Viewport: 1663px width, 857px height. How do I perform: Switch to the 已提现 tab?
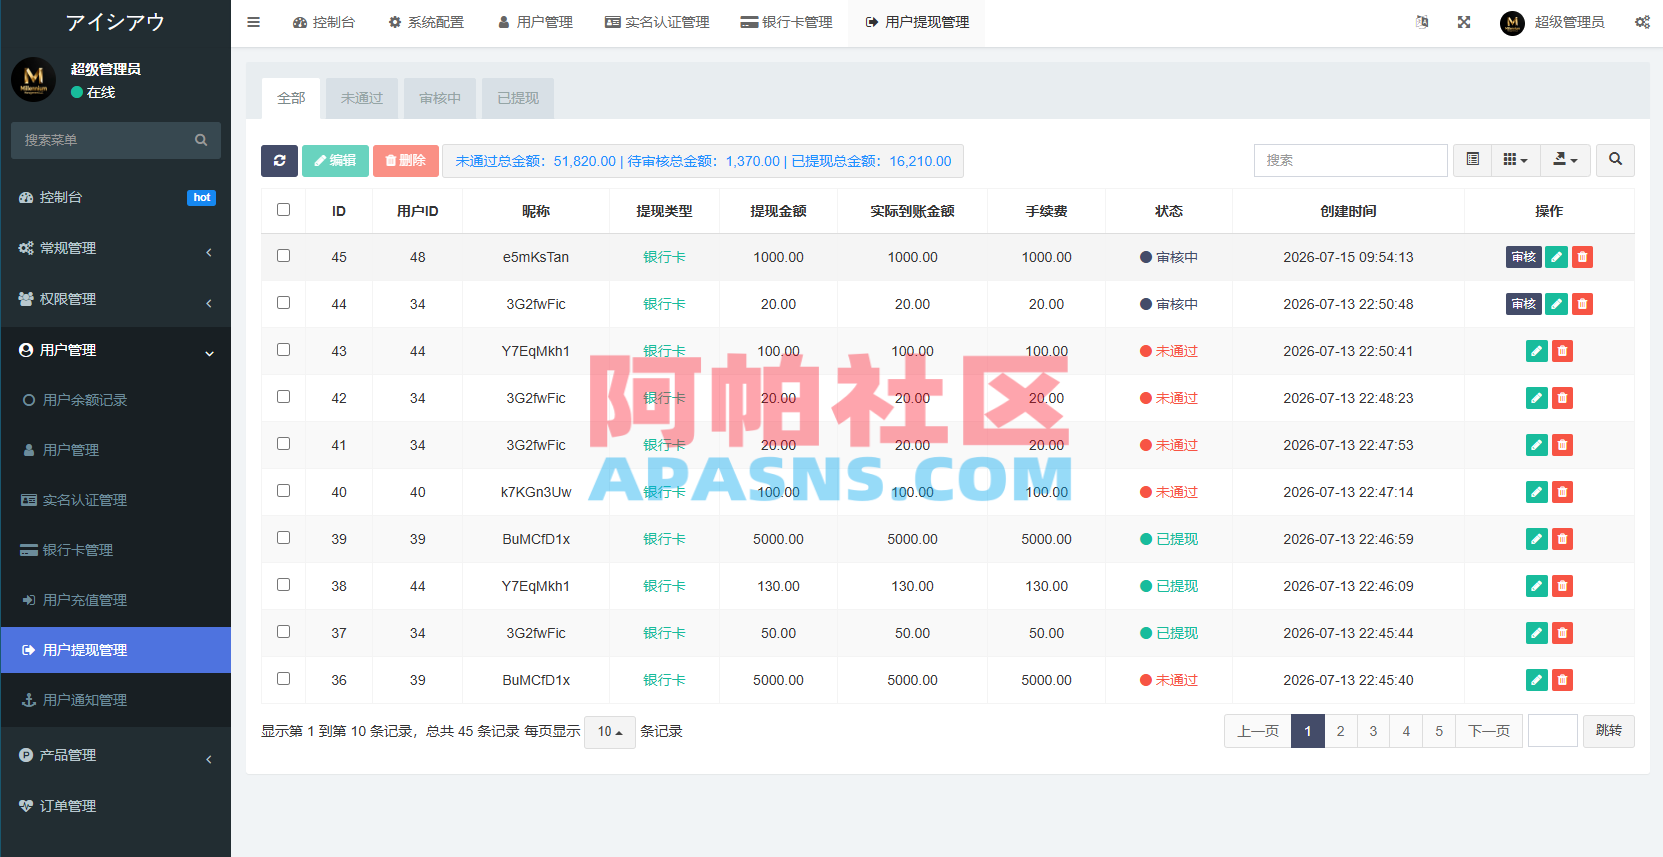pos(518,98)
